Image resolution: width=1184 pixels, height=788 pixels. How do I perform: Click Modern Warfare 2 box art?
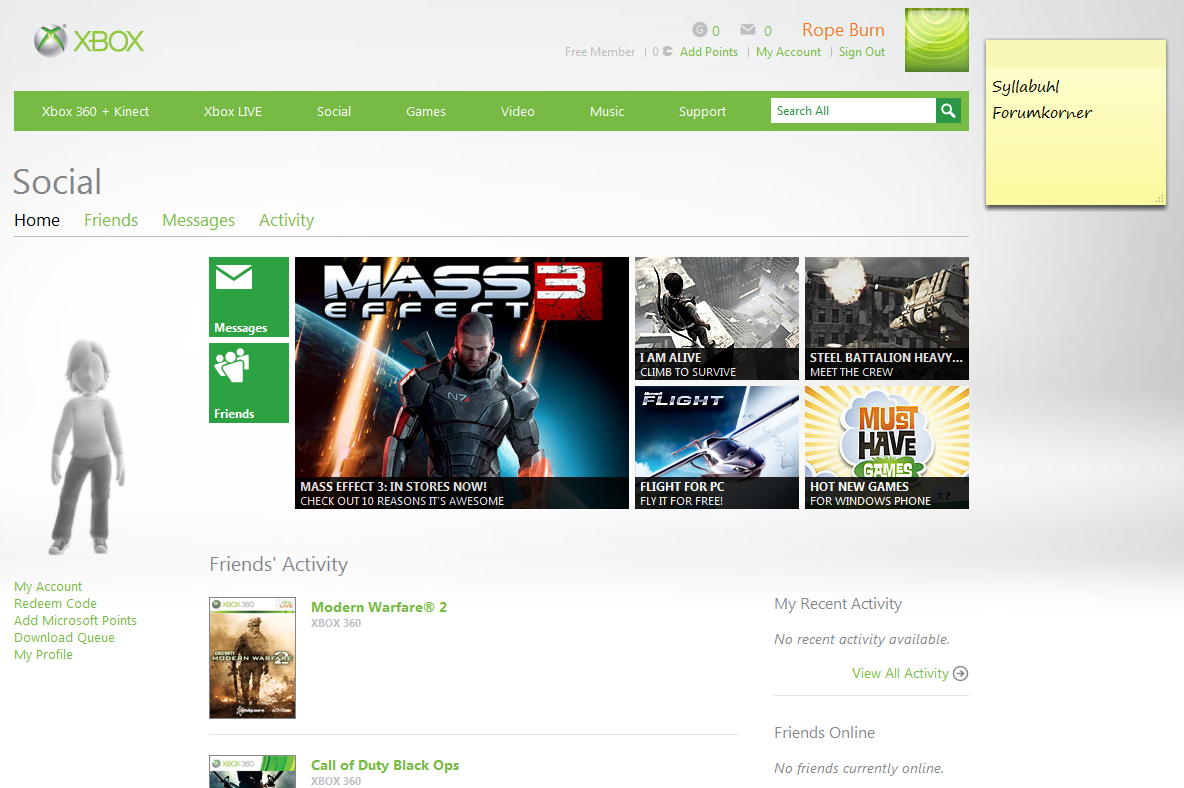coord(252,658)
